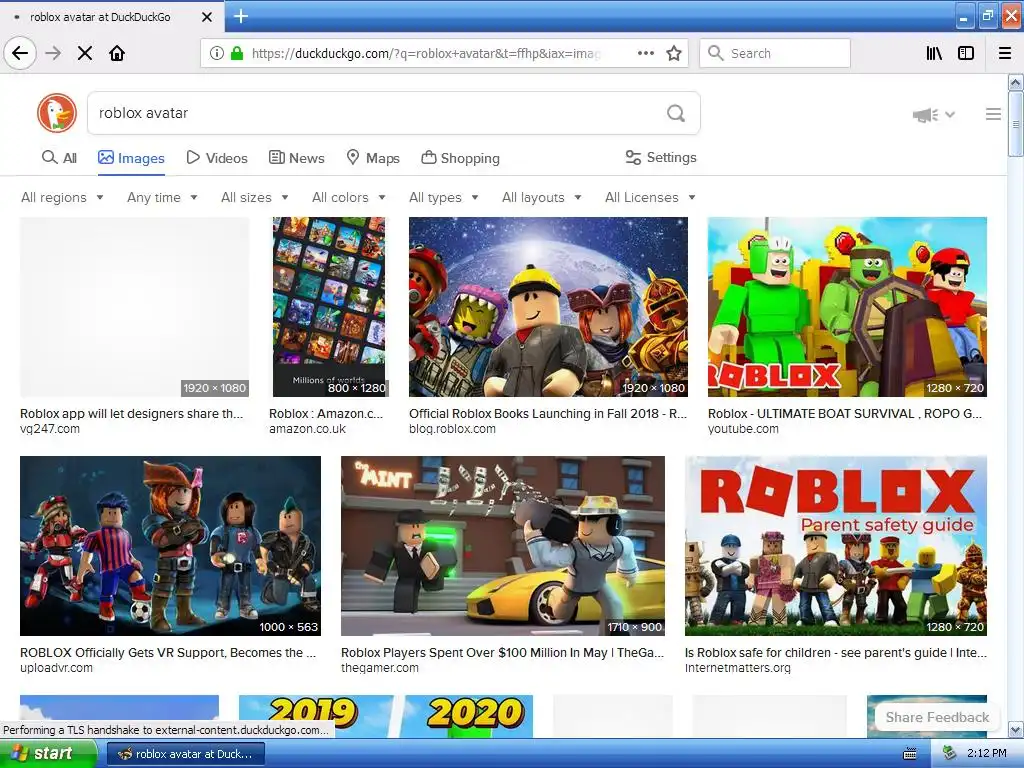The width and height of the screenshot is (1024, 768).
Task: Close the roblox avatar tab
Action: [x=207, y=17]
